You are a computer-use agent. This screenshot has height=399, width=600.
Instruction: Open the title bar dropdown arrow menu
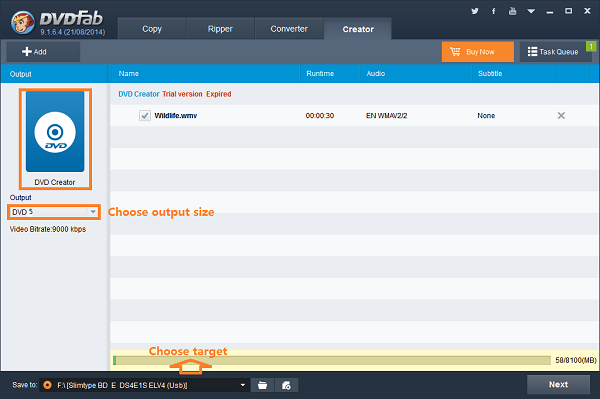531,11
